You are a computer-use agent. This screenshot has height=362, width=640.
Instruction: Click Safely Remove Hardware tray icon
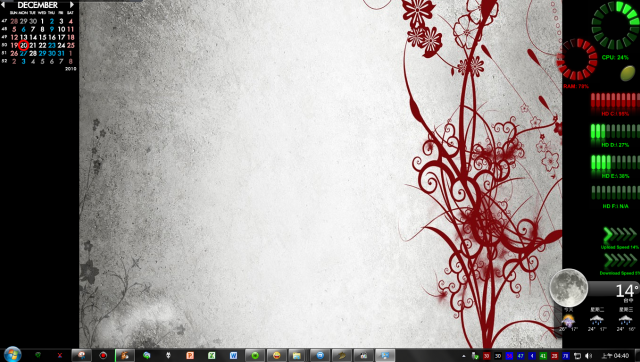coord(475,356)
